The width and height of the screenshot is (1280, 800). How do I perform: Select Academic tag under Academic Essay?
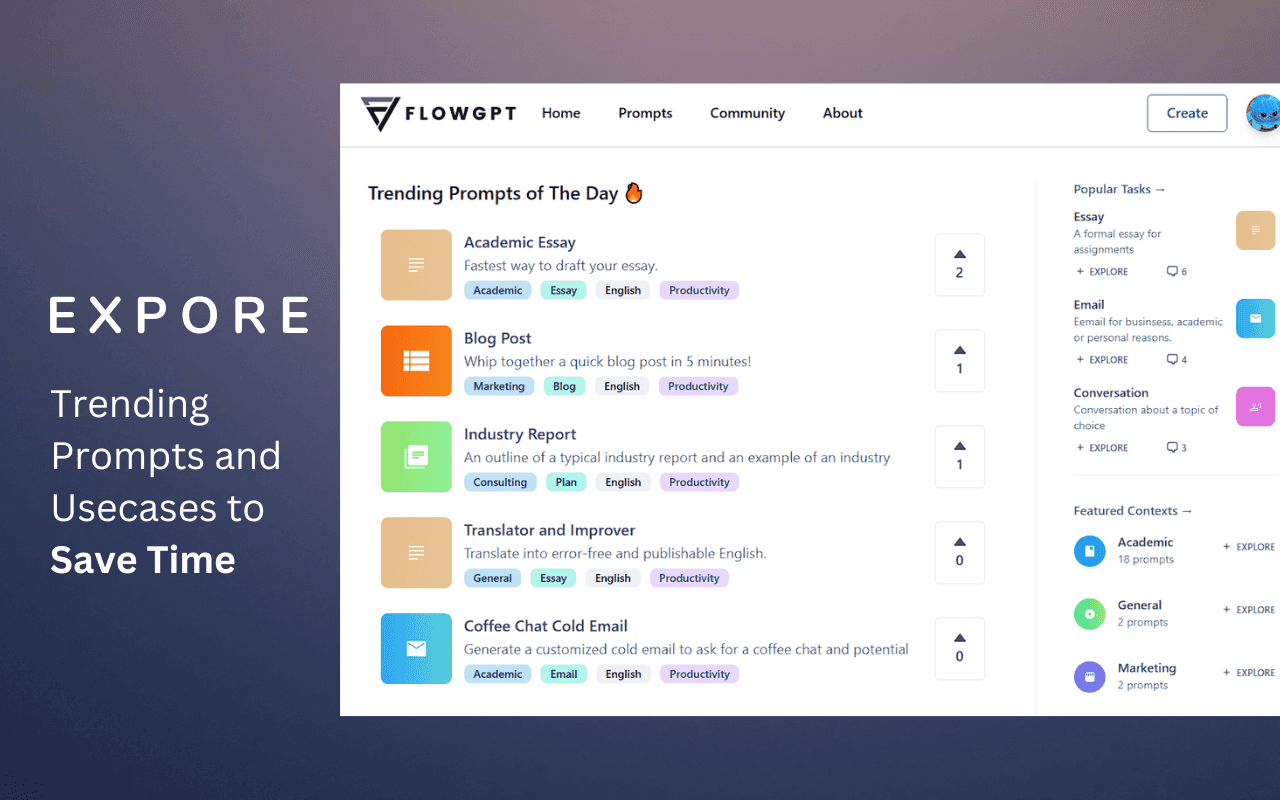coord(498,290)
